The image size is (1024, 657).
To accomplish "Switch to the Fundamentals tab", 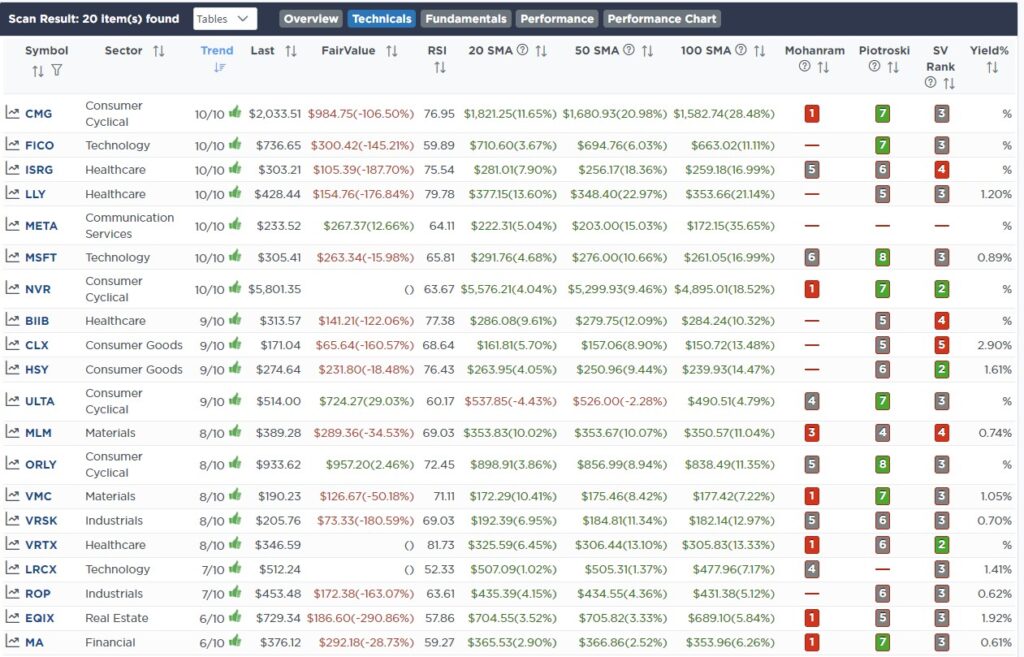I will tap(466, 19).
